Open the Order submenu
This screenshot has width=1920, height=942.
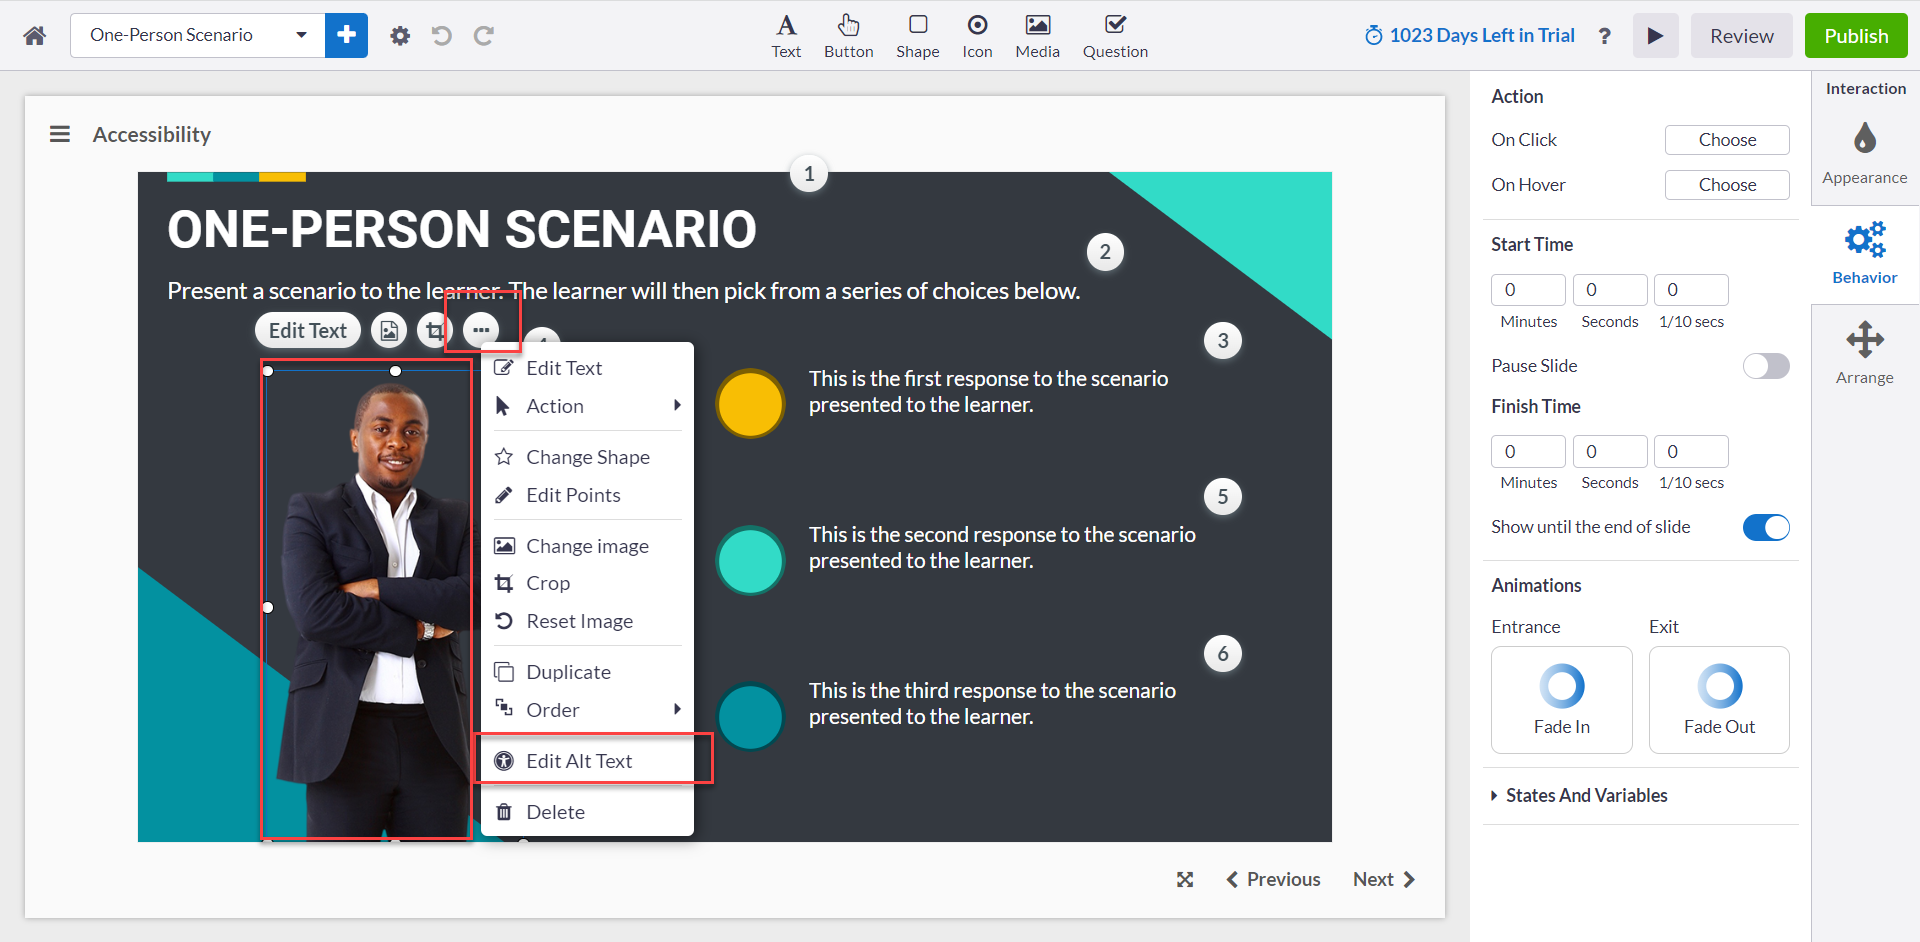coord(587,710)
